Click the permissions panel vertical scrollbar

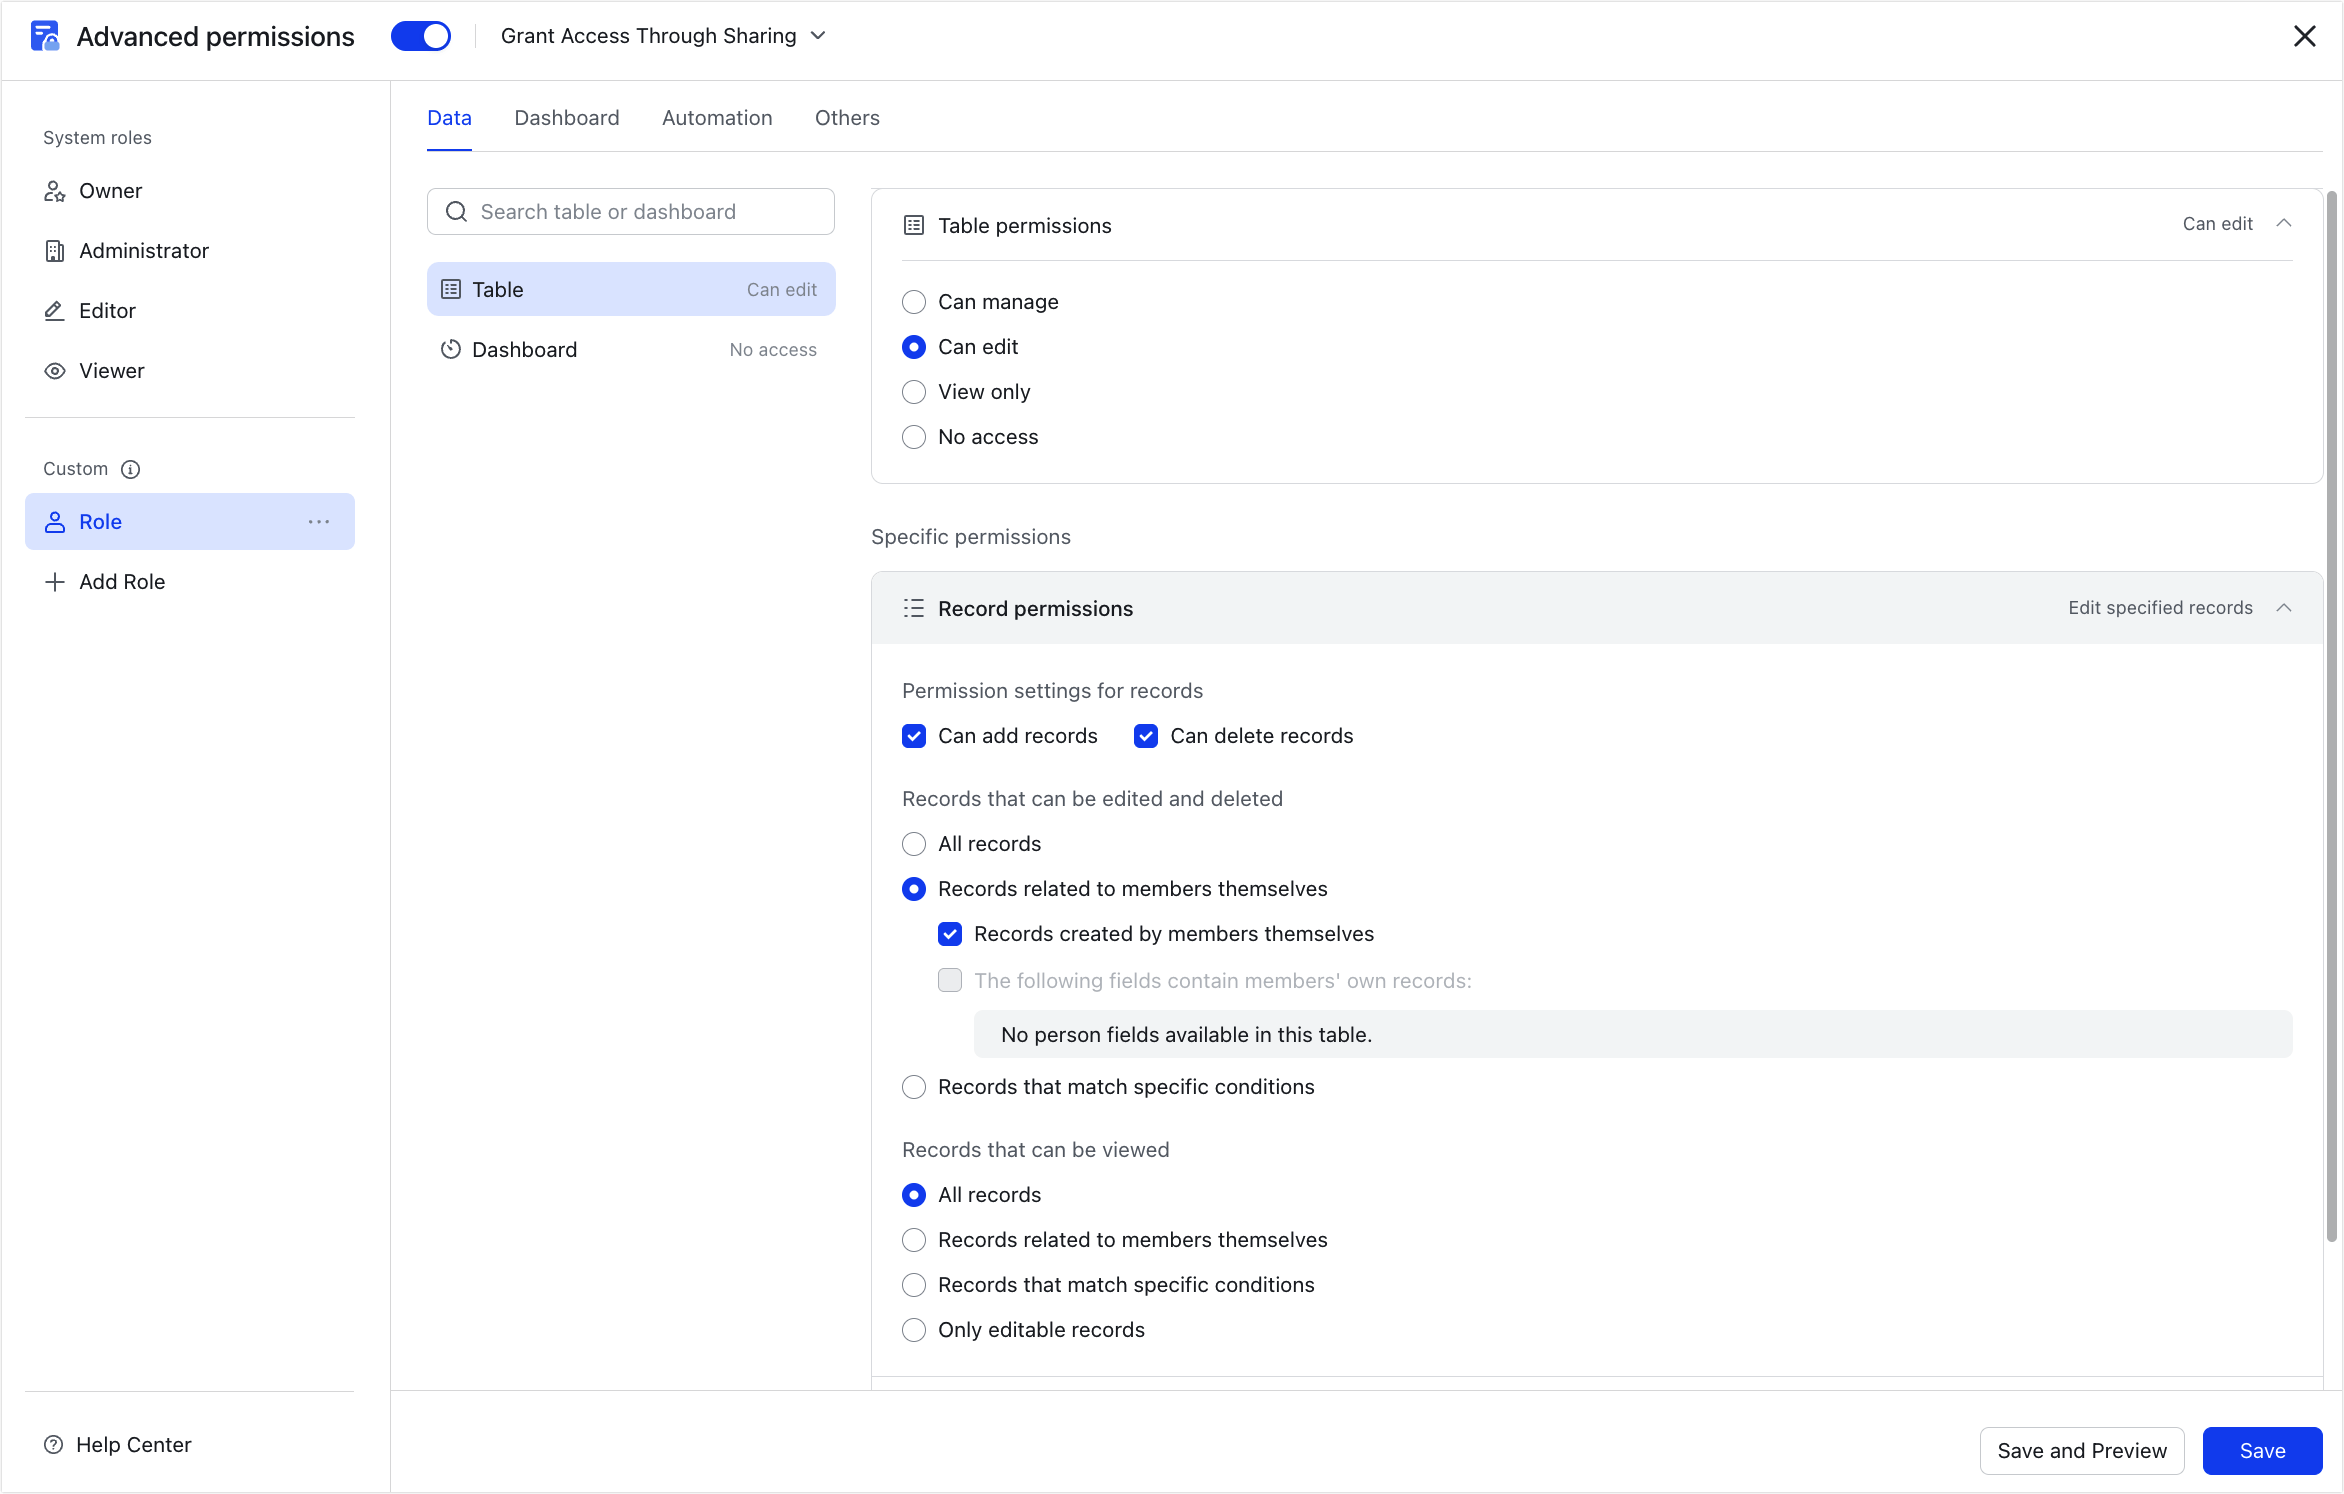[x=2332, y=716]
